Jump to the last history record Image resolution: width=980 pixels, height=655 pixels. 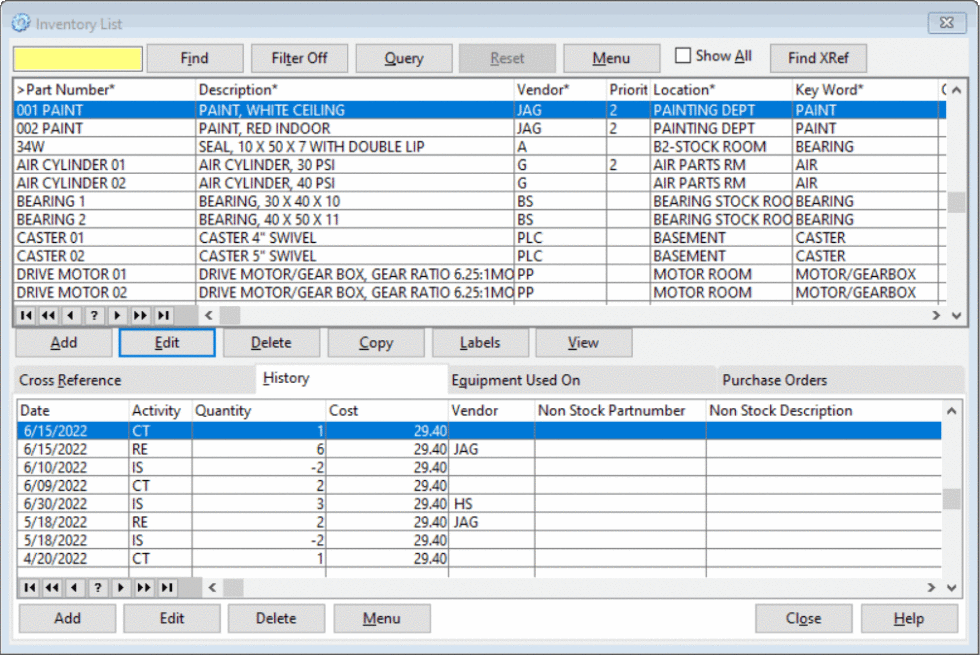pos(165,588)
